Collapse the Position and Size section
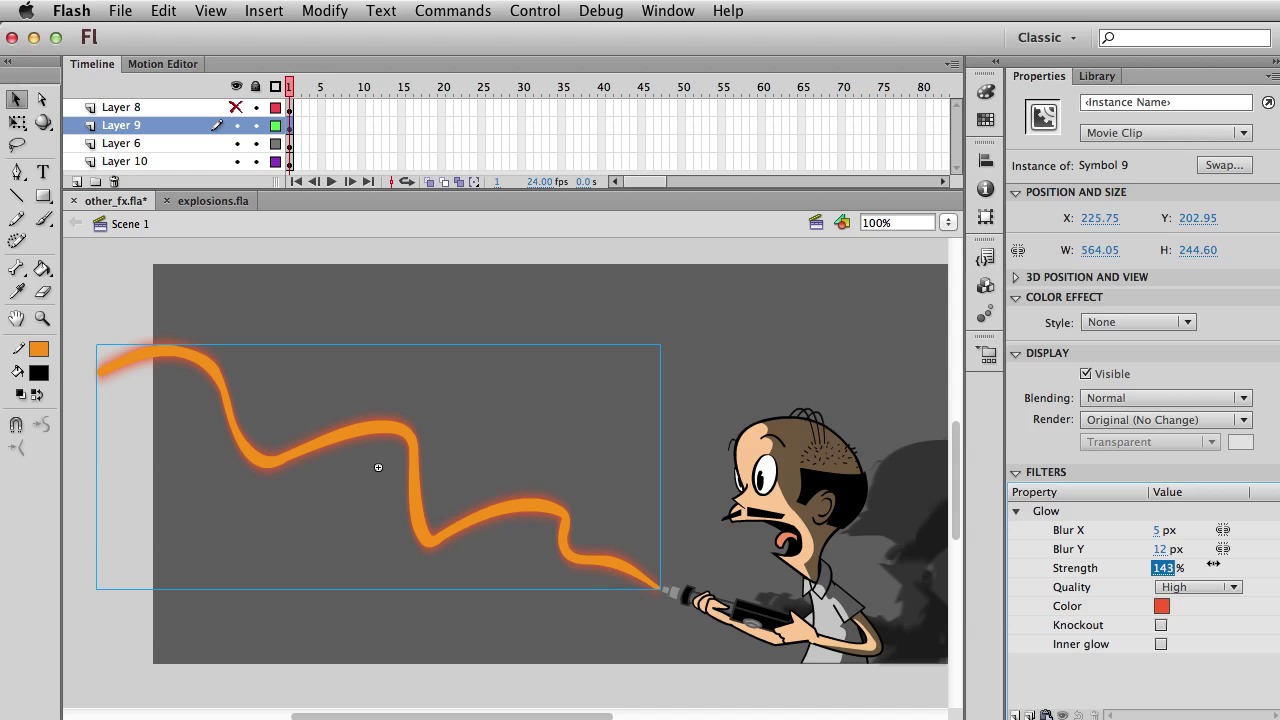This screenshot has width=1280, height=720. [1016, 192]
